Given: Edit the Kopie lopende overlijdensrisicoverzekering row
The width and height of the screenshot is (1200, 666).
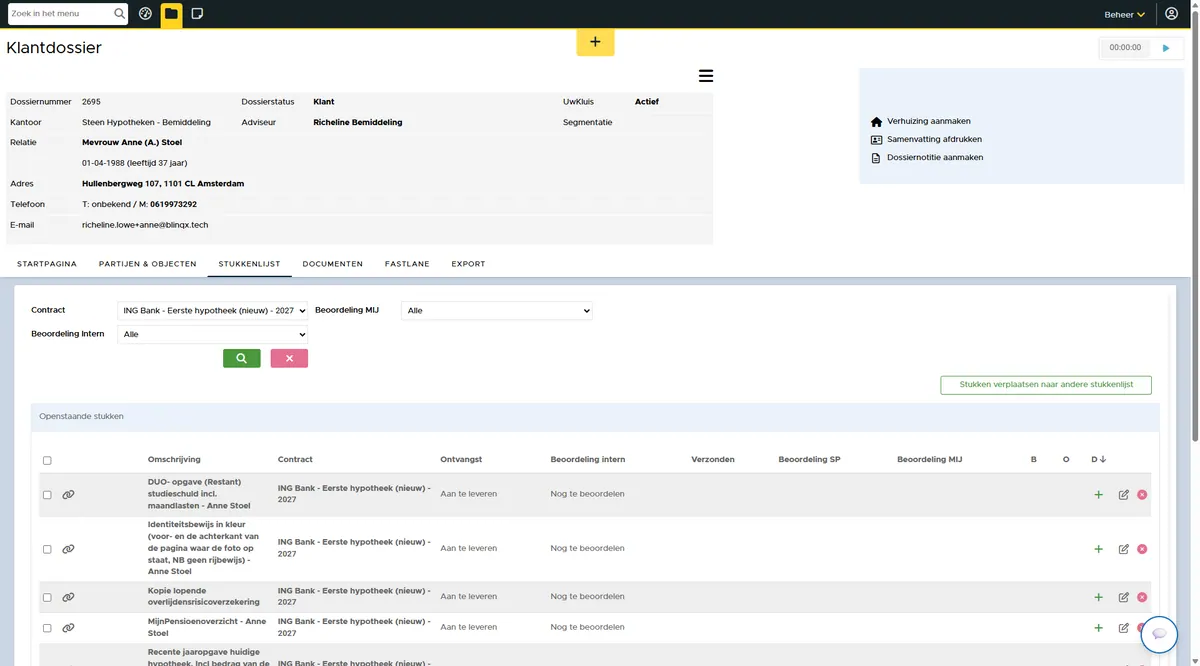Looking at the screenshot, I should point(1124,597).
